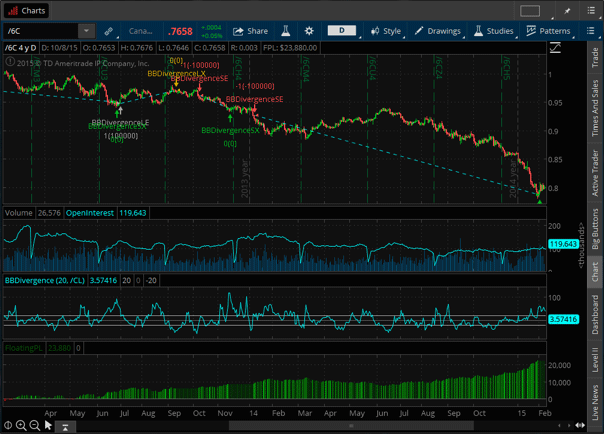Click the Share button
Screen dimensions: 606x436
tap(251, 31)
